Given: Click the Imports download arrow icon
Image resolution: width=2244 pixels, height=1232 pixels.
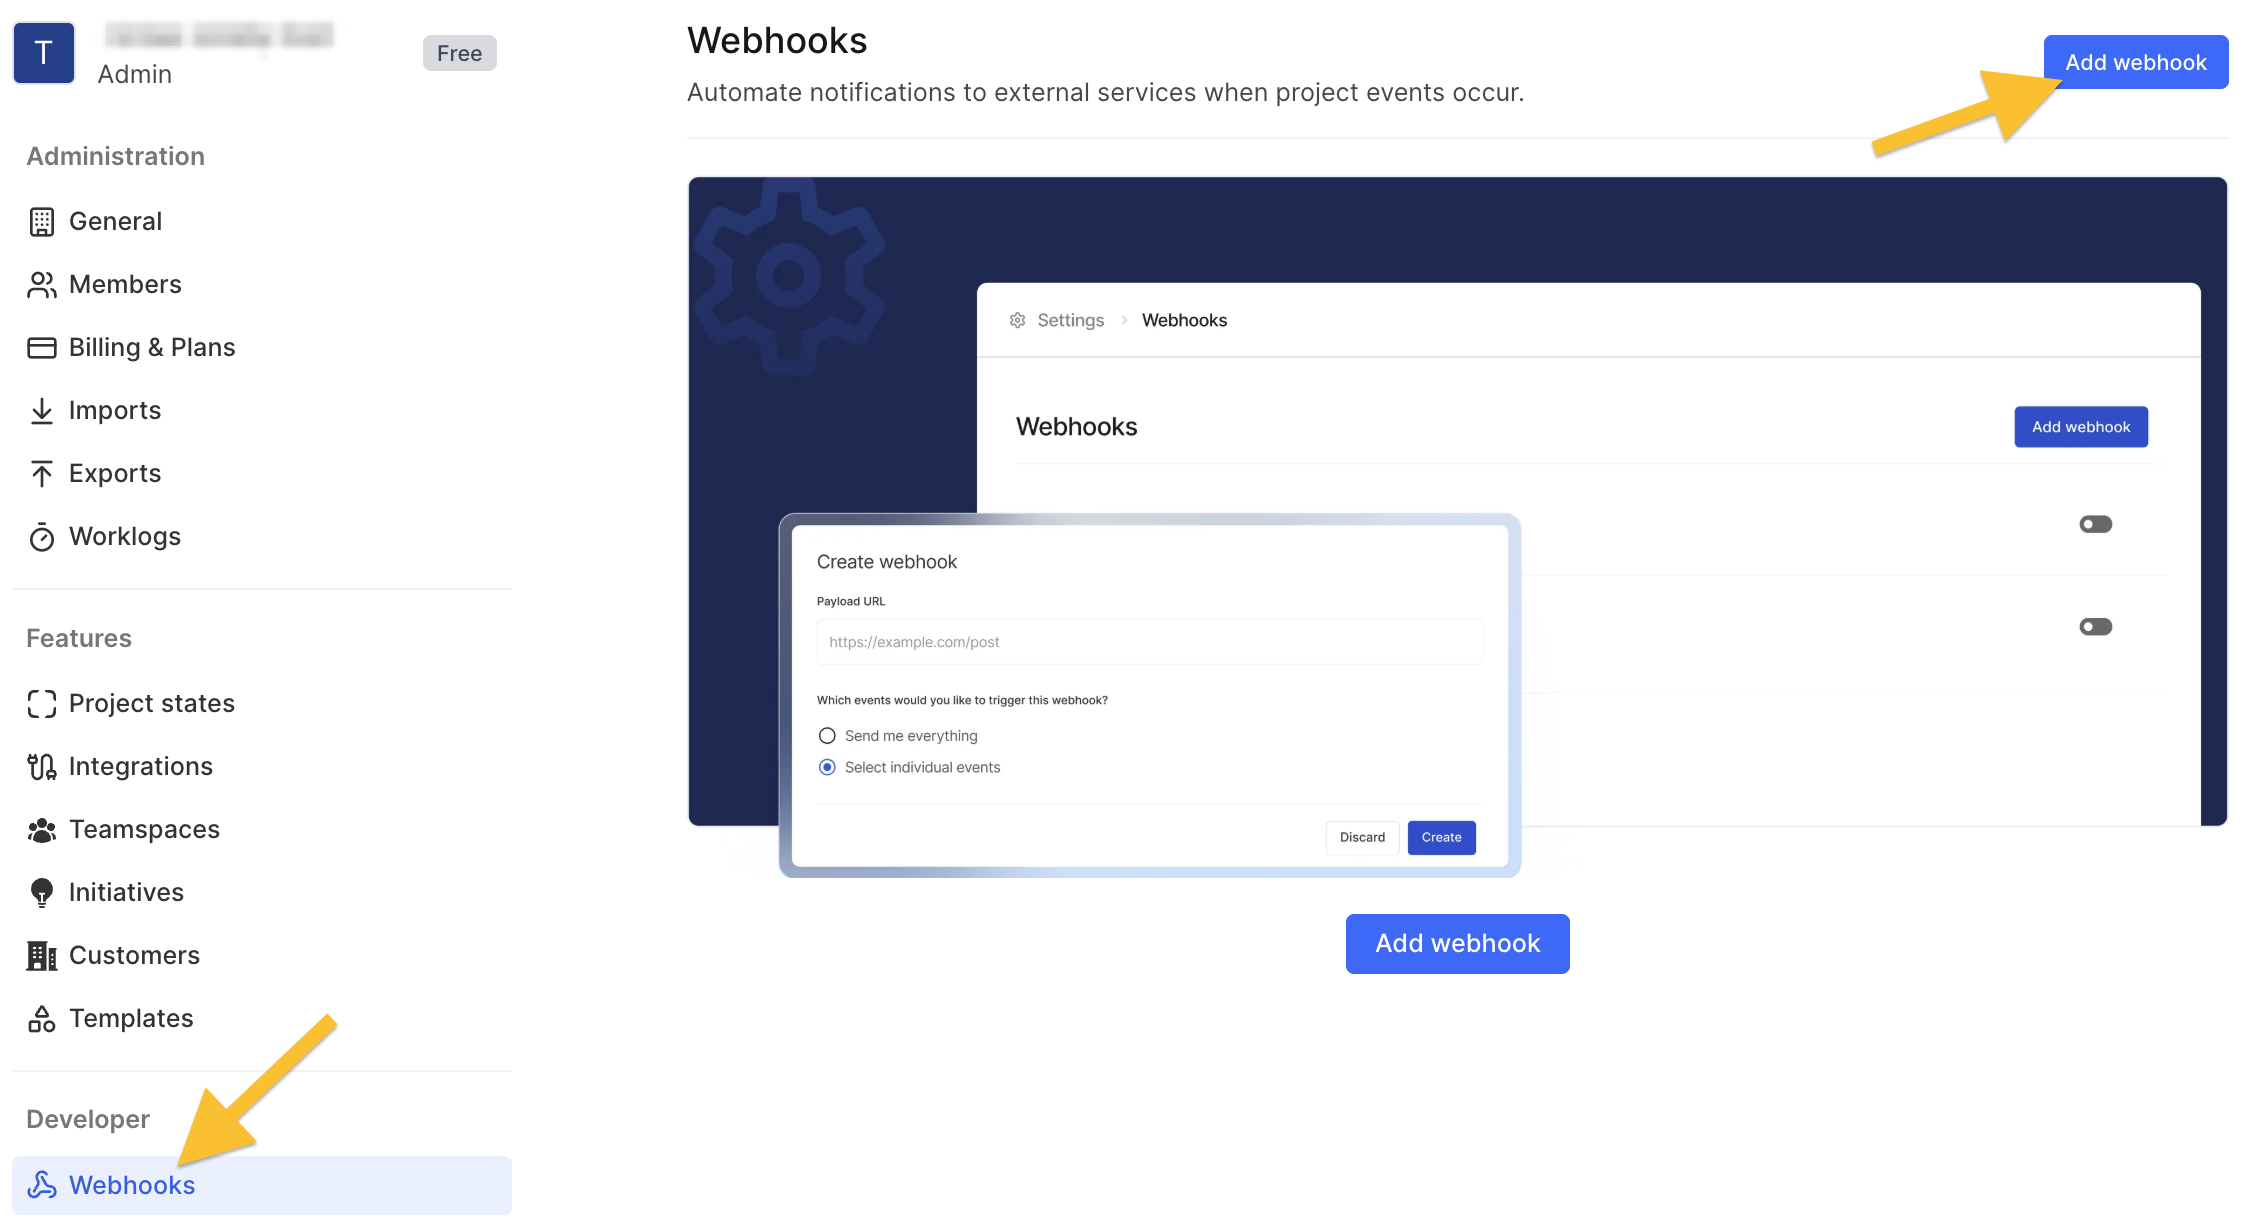Looking at the screenshot, I should point(41,411).
